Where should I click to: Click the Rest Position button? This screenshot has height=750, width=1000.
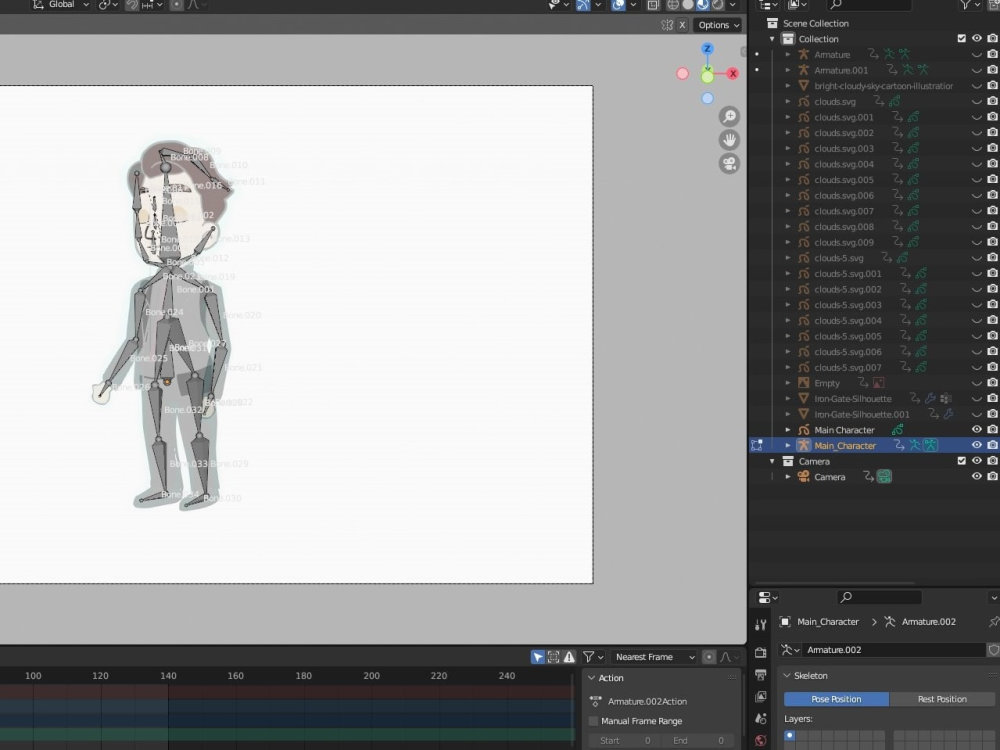942,699
